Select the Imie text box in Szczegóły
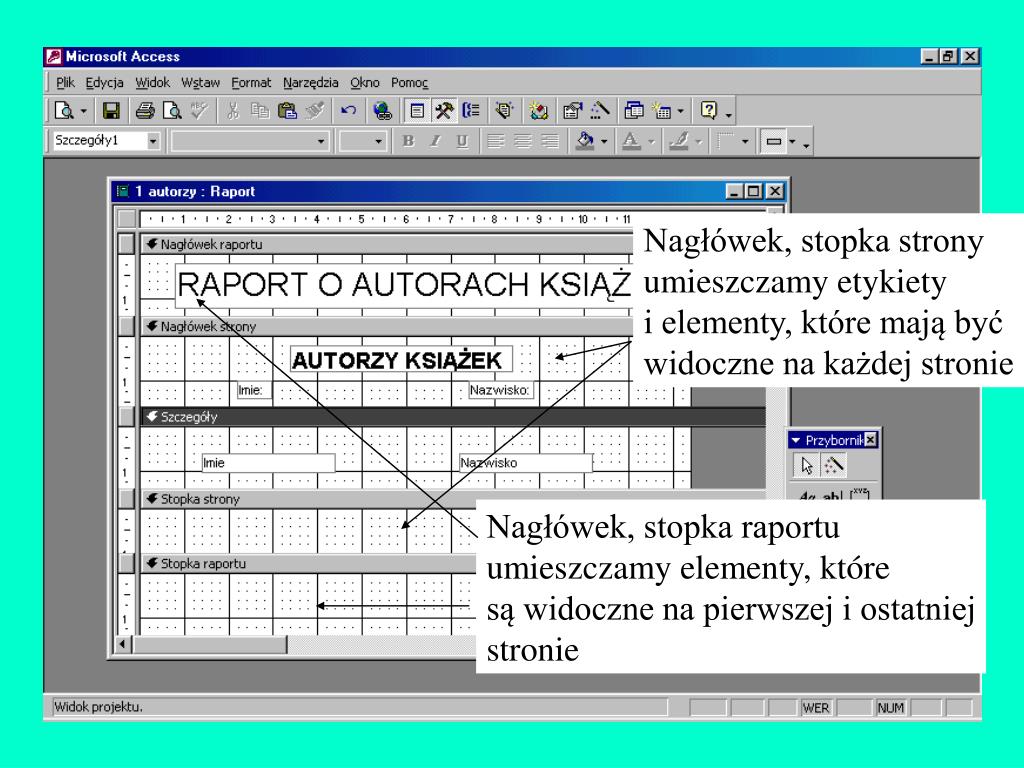 [x=268, y=463]
